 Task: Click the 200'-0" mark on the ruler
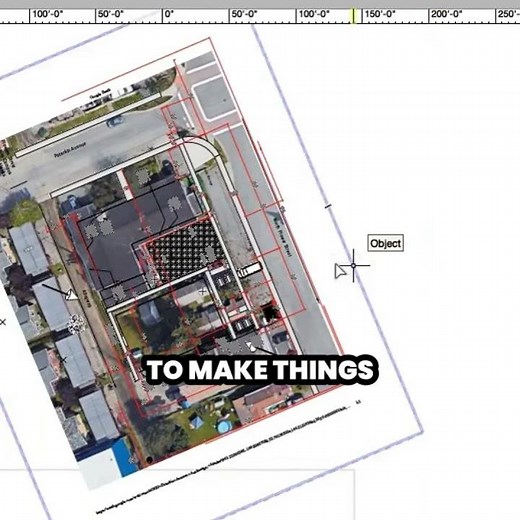coord(447,14)
